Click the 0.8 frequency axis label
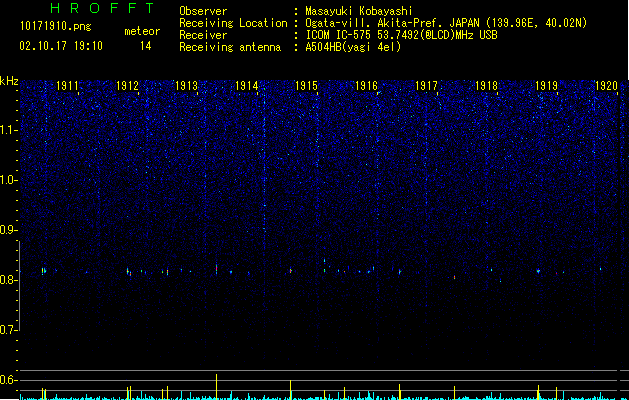This screenshot has width=629, height=400. tap(9, 280)
